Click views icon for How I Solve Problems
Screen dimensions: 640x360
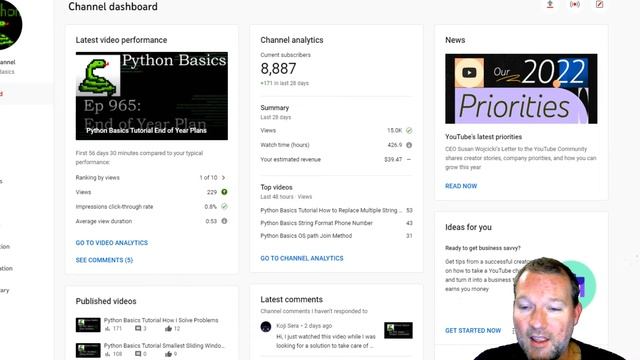(108, 329)
